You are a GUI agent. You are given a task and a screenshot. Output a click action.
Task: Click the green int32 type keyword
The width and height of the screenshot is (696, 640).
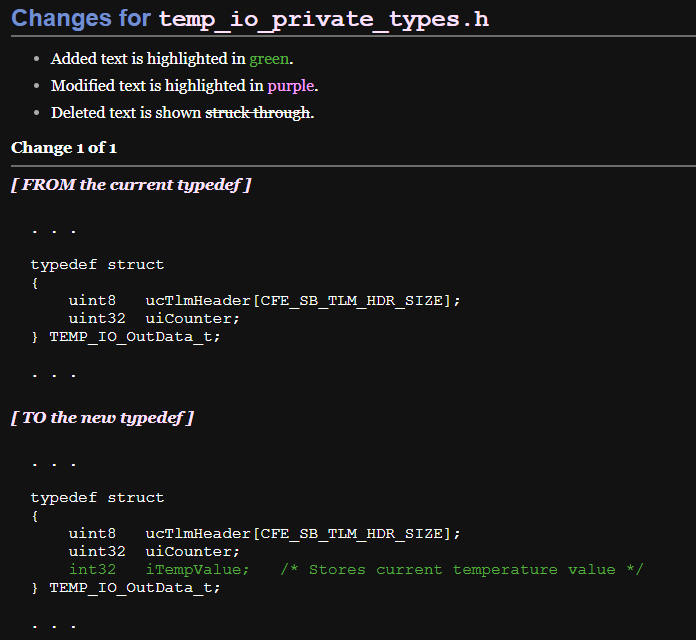coord(92,570)
